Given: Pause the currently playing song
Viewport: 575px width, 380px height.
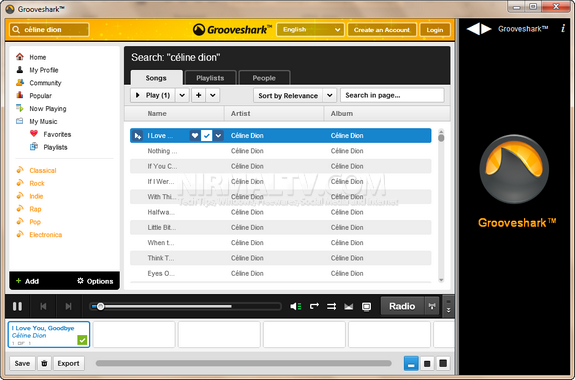Looking at the screenshot, I should pos(17,306).
